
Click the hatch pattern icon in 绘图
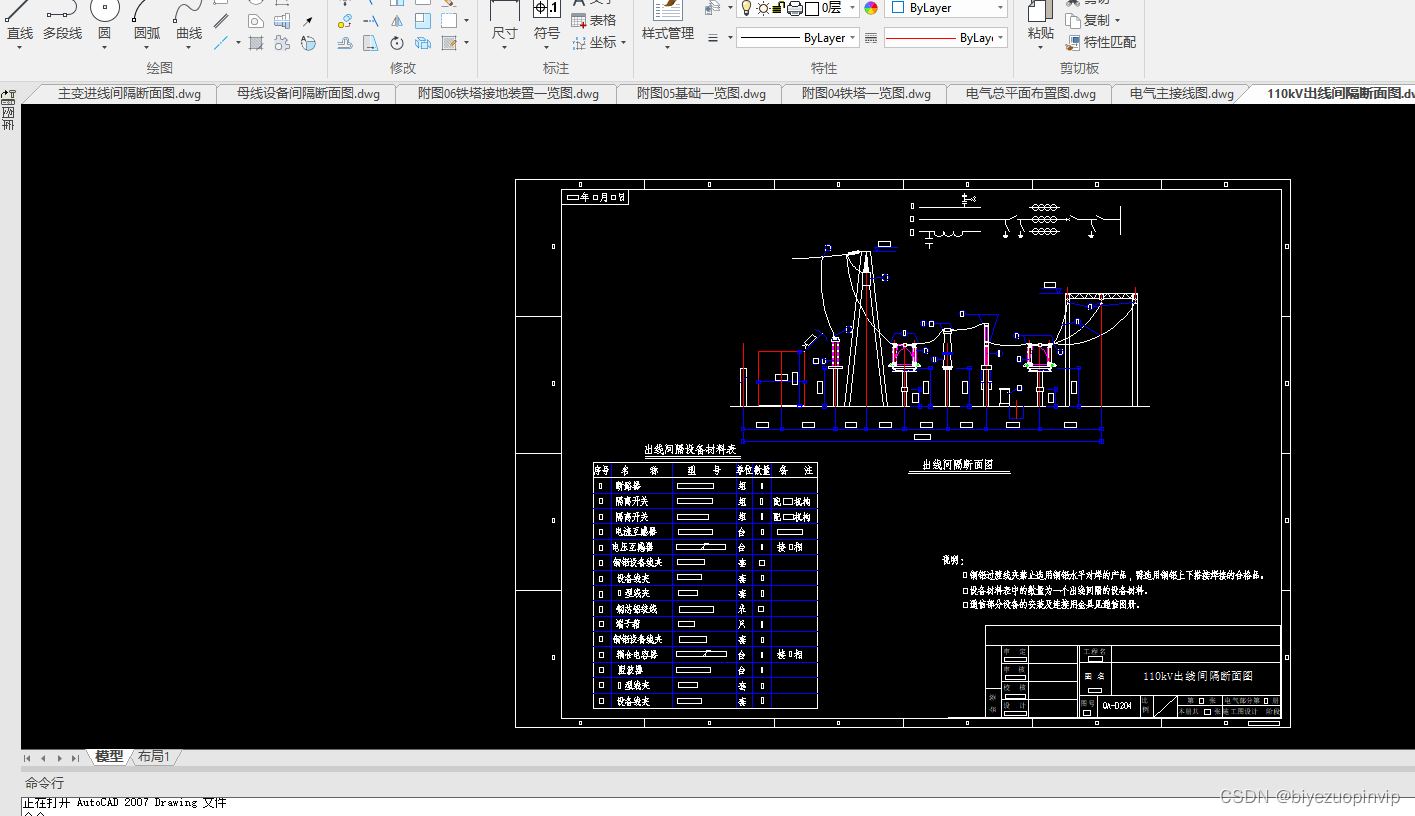[x=256, y=43]
